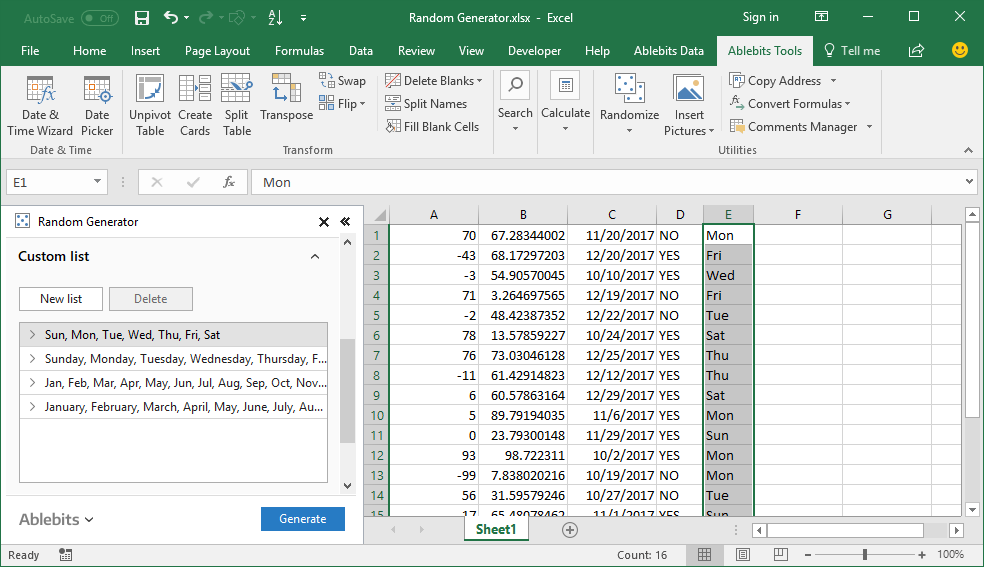Click Fill Blank Cells
Screen dimensions: 984x567
point(432,127)
